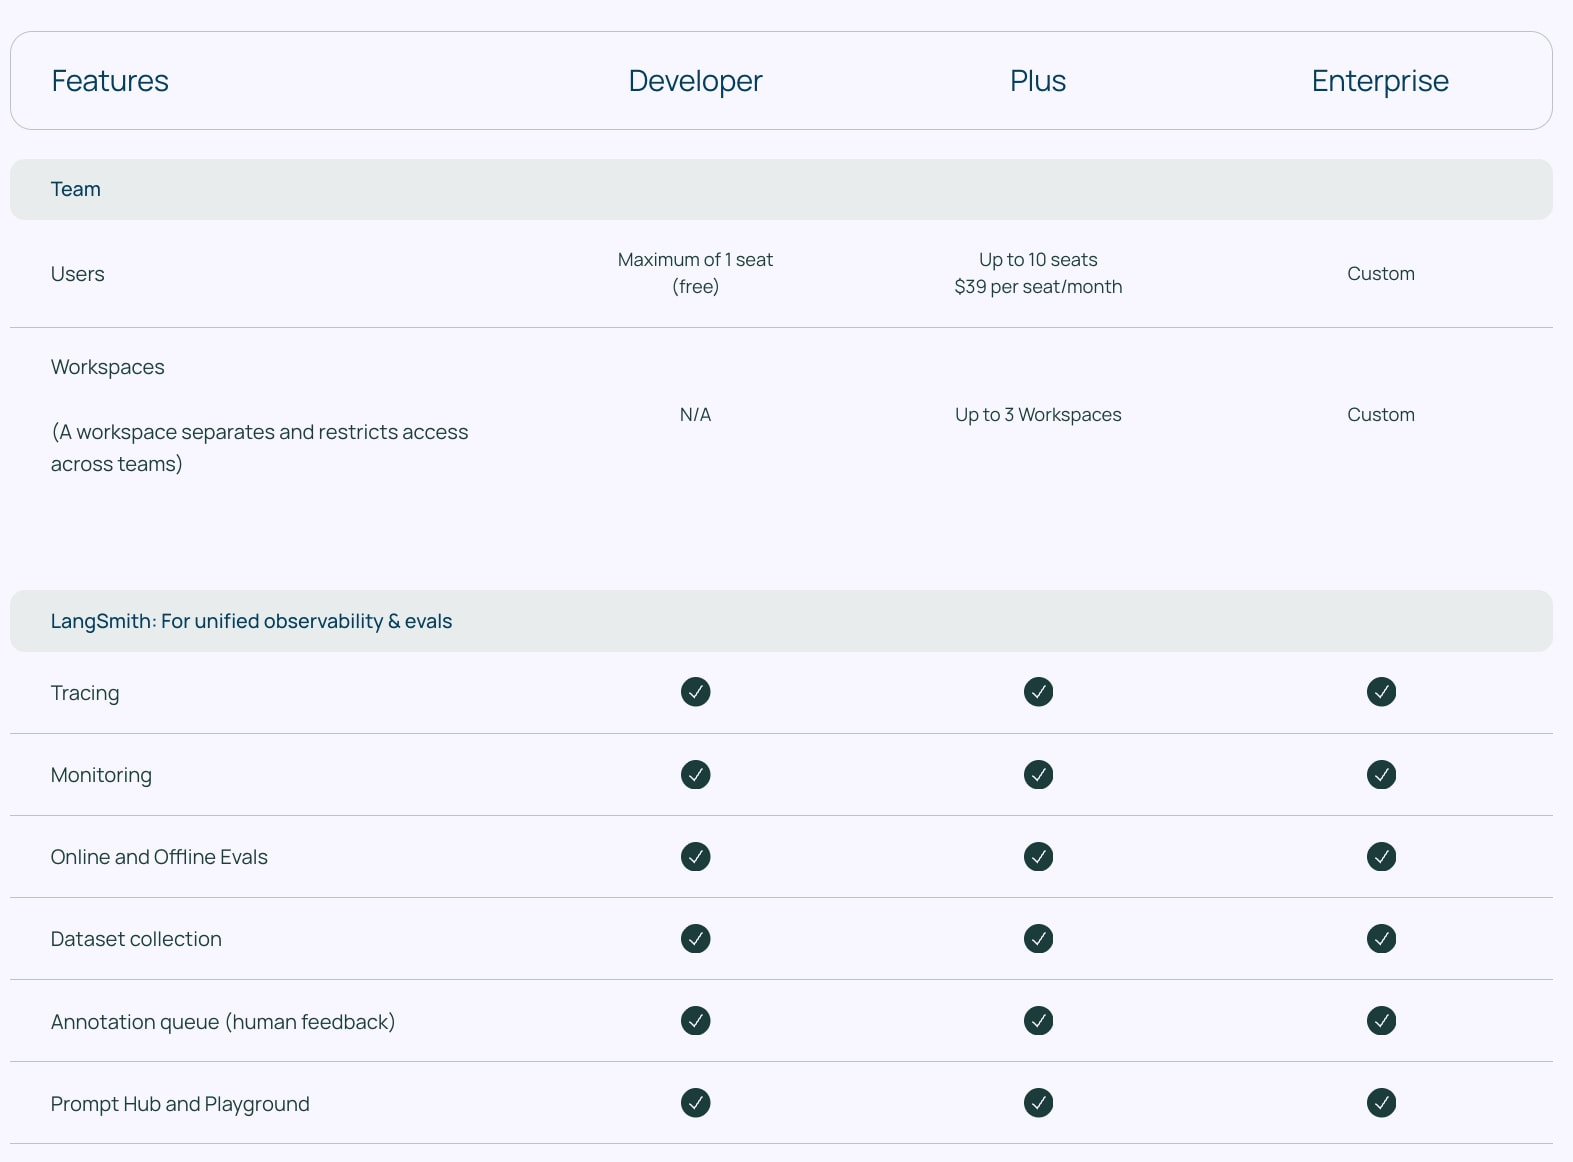Click Dataset collection checkmark under Developer
1573x1162 pixels.
tap(695, 939)
